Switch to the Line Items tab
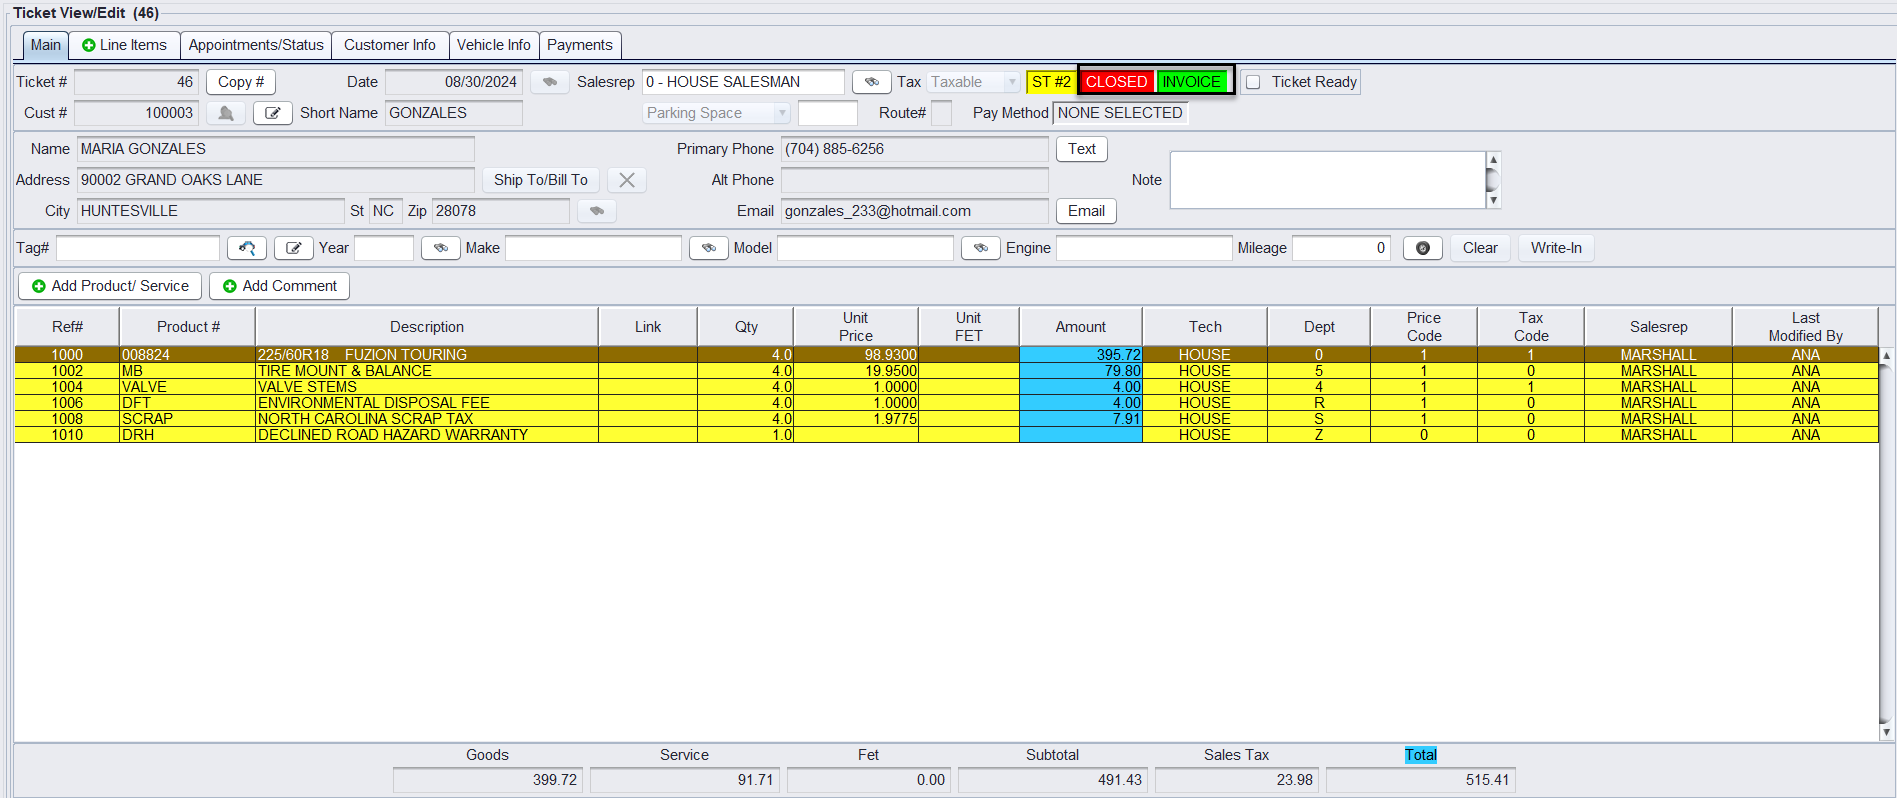 coord(124,45)
